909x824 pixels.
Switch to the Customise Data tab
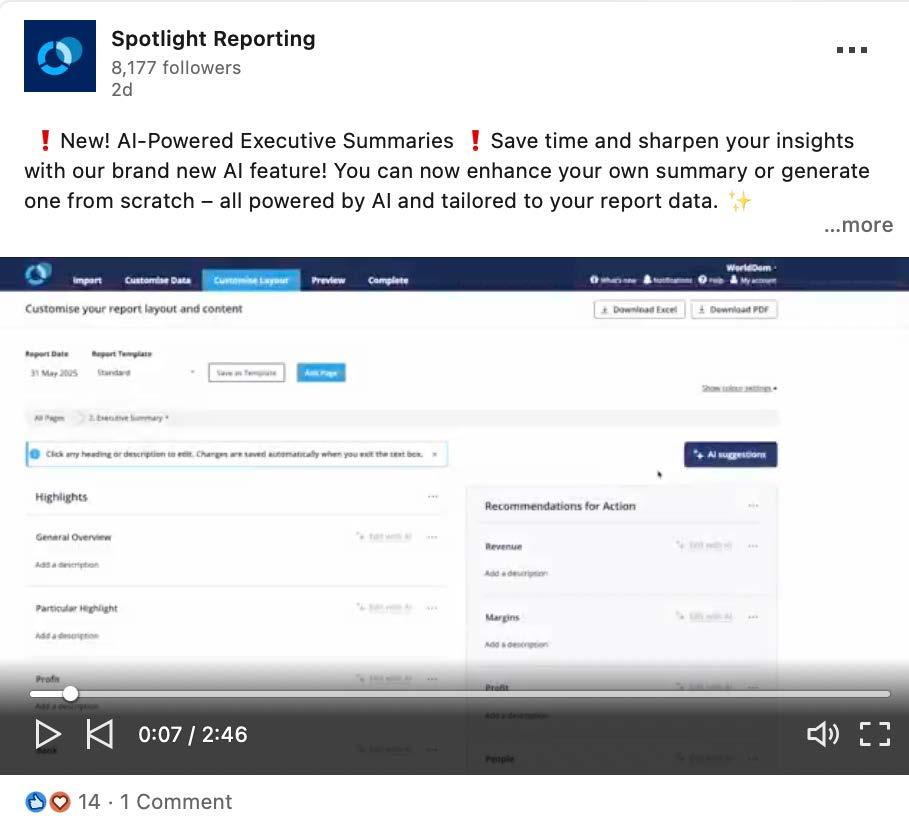click(x=158, y=281)
